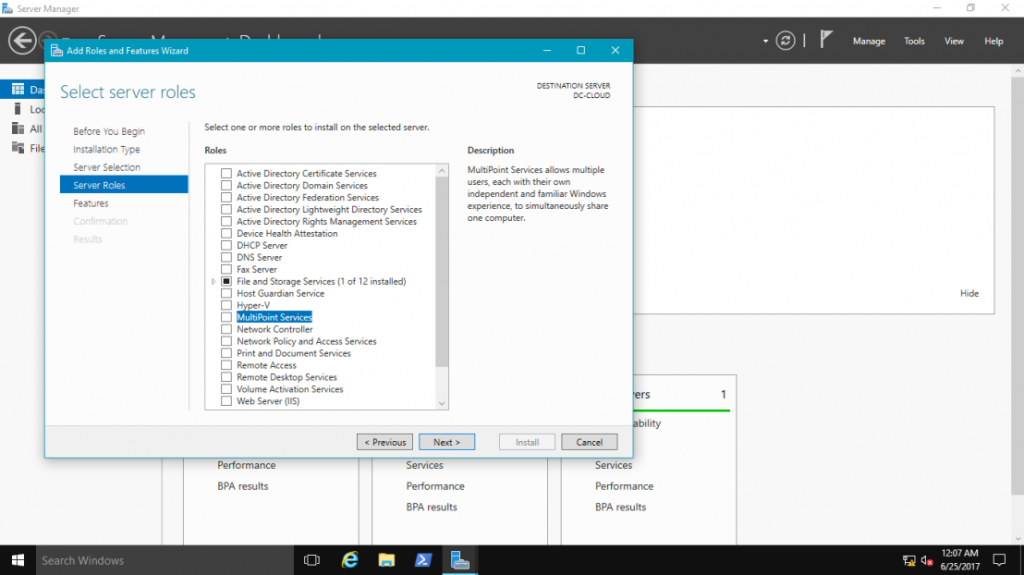Open Windows Start menu

(18, 560)
